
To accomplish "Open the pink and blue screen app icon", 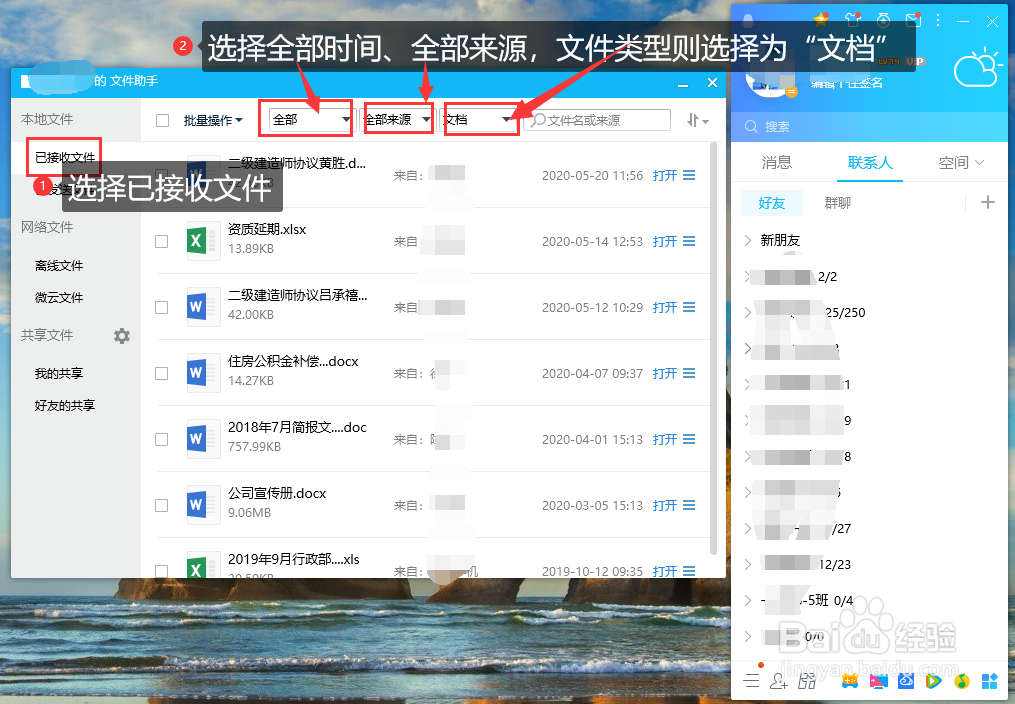I will tap(878, 681).
